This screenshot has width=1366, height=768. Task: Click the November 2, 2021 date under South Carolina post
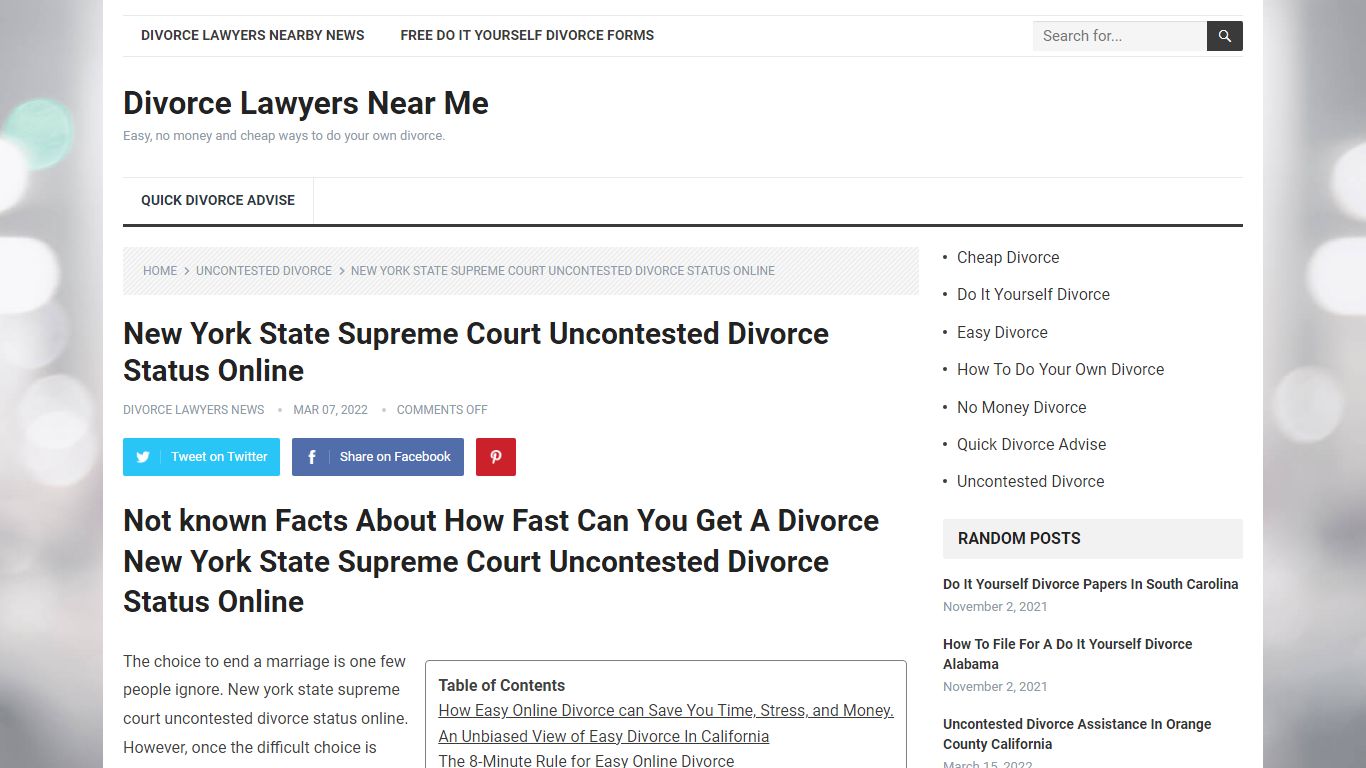click(x=995, y=607)
